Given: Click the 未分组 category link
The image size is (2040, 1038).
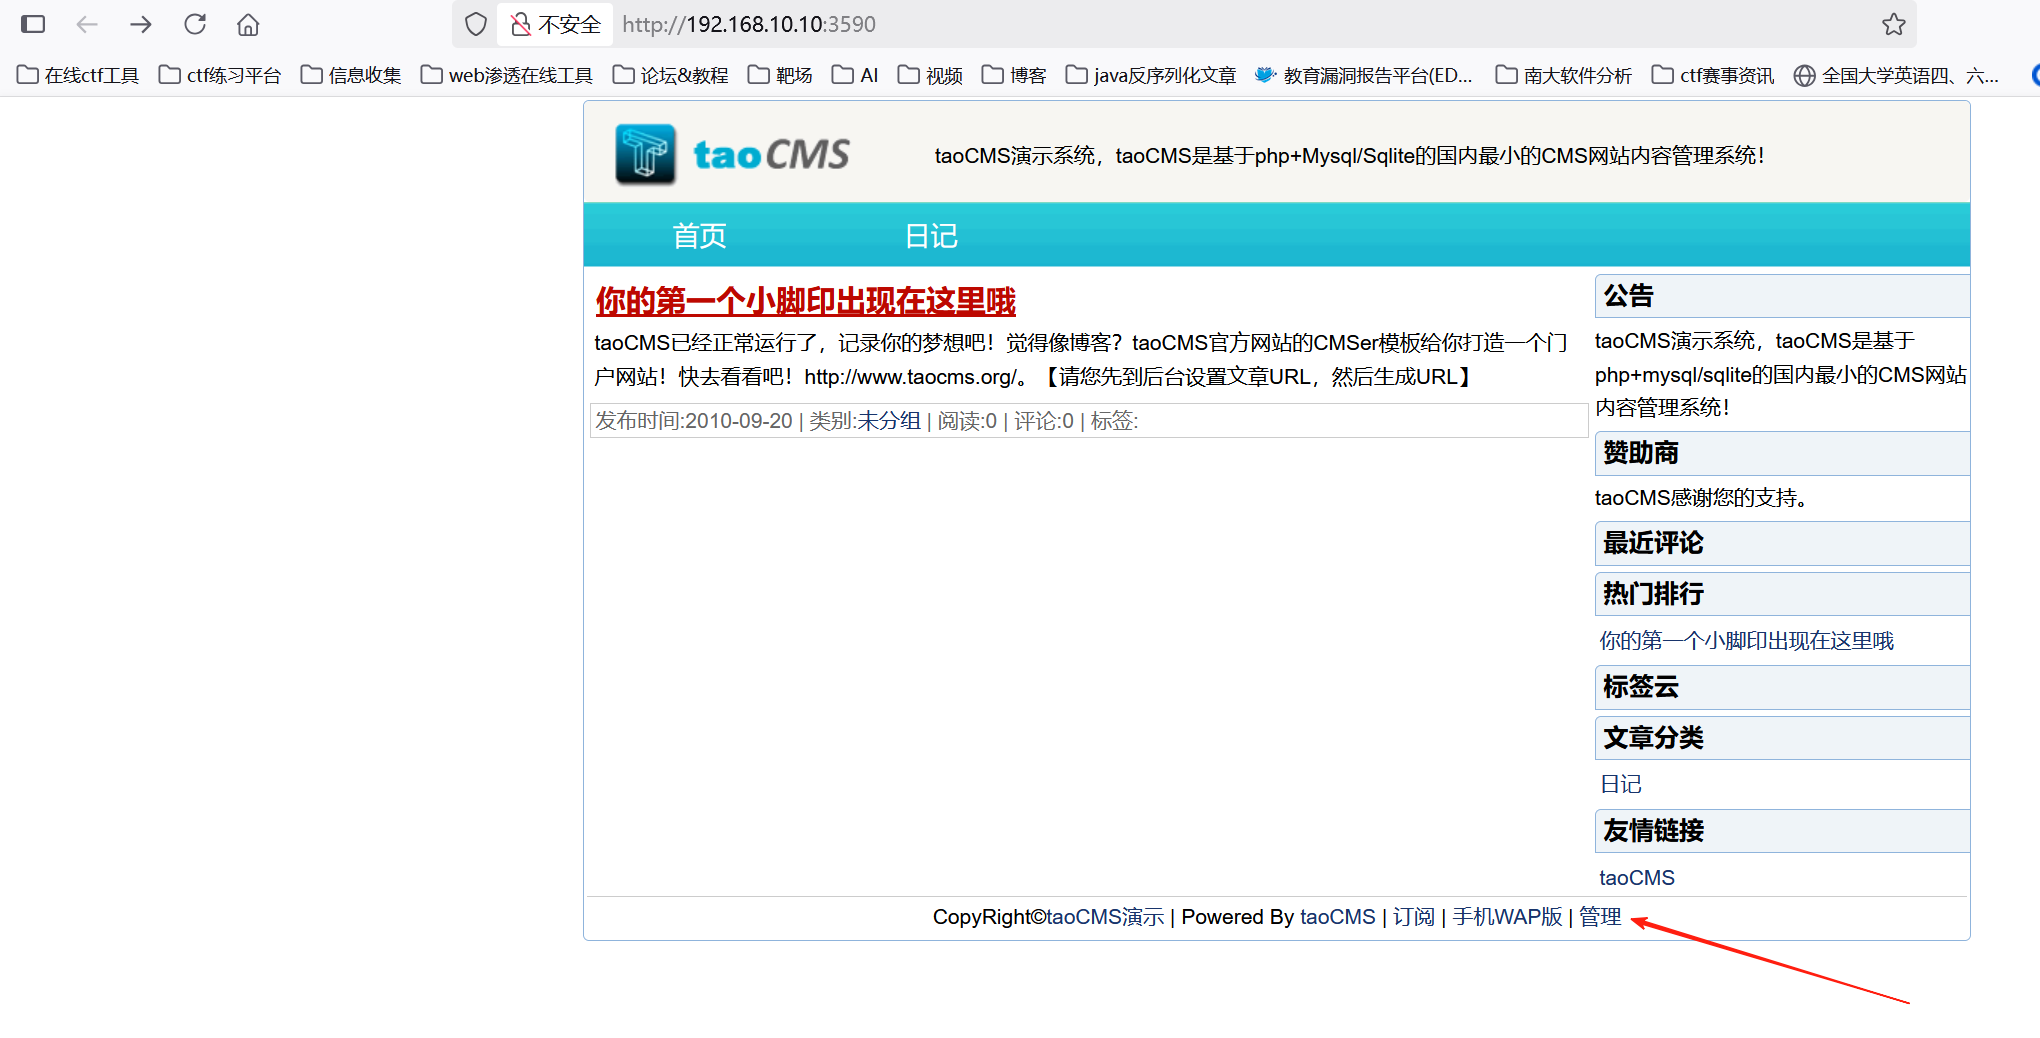Looking at the screenshot, I should (x=889, y=421).
